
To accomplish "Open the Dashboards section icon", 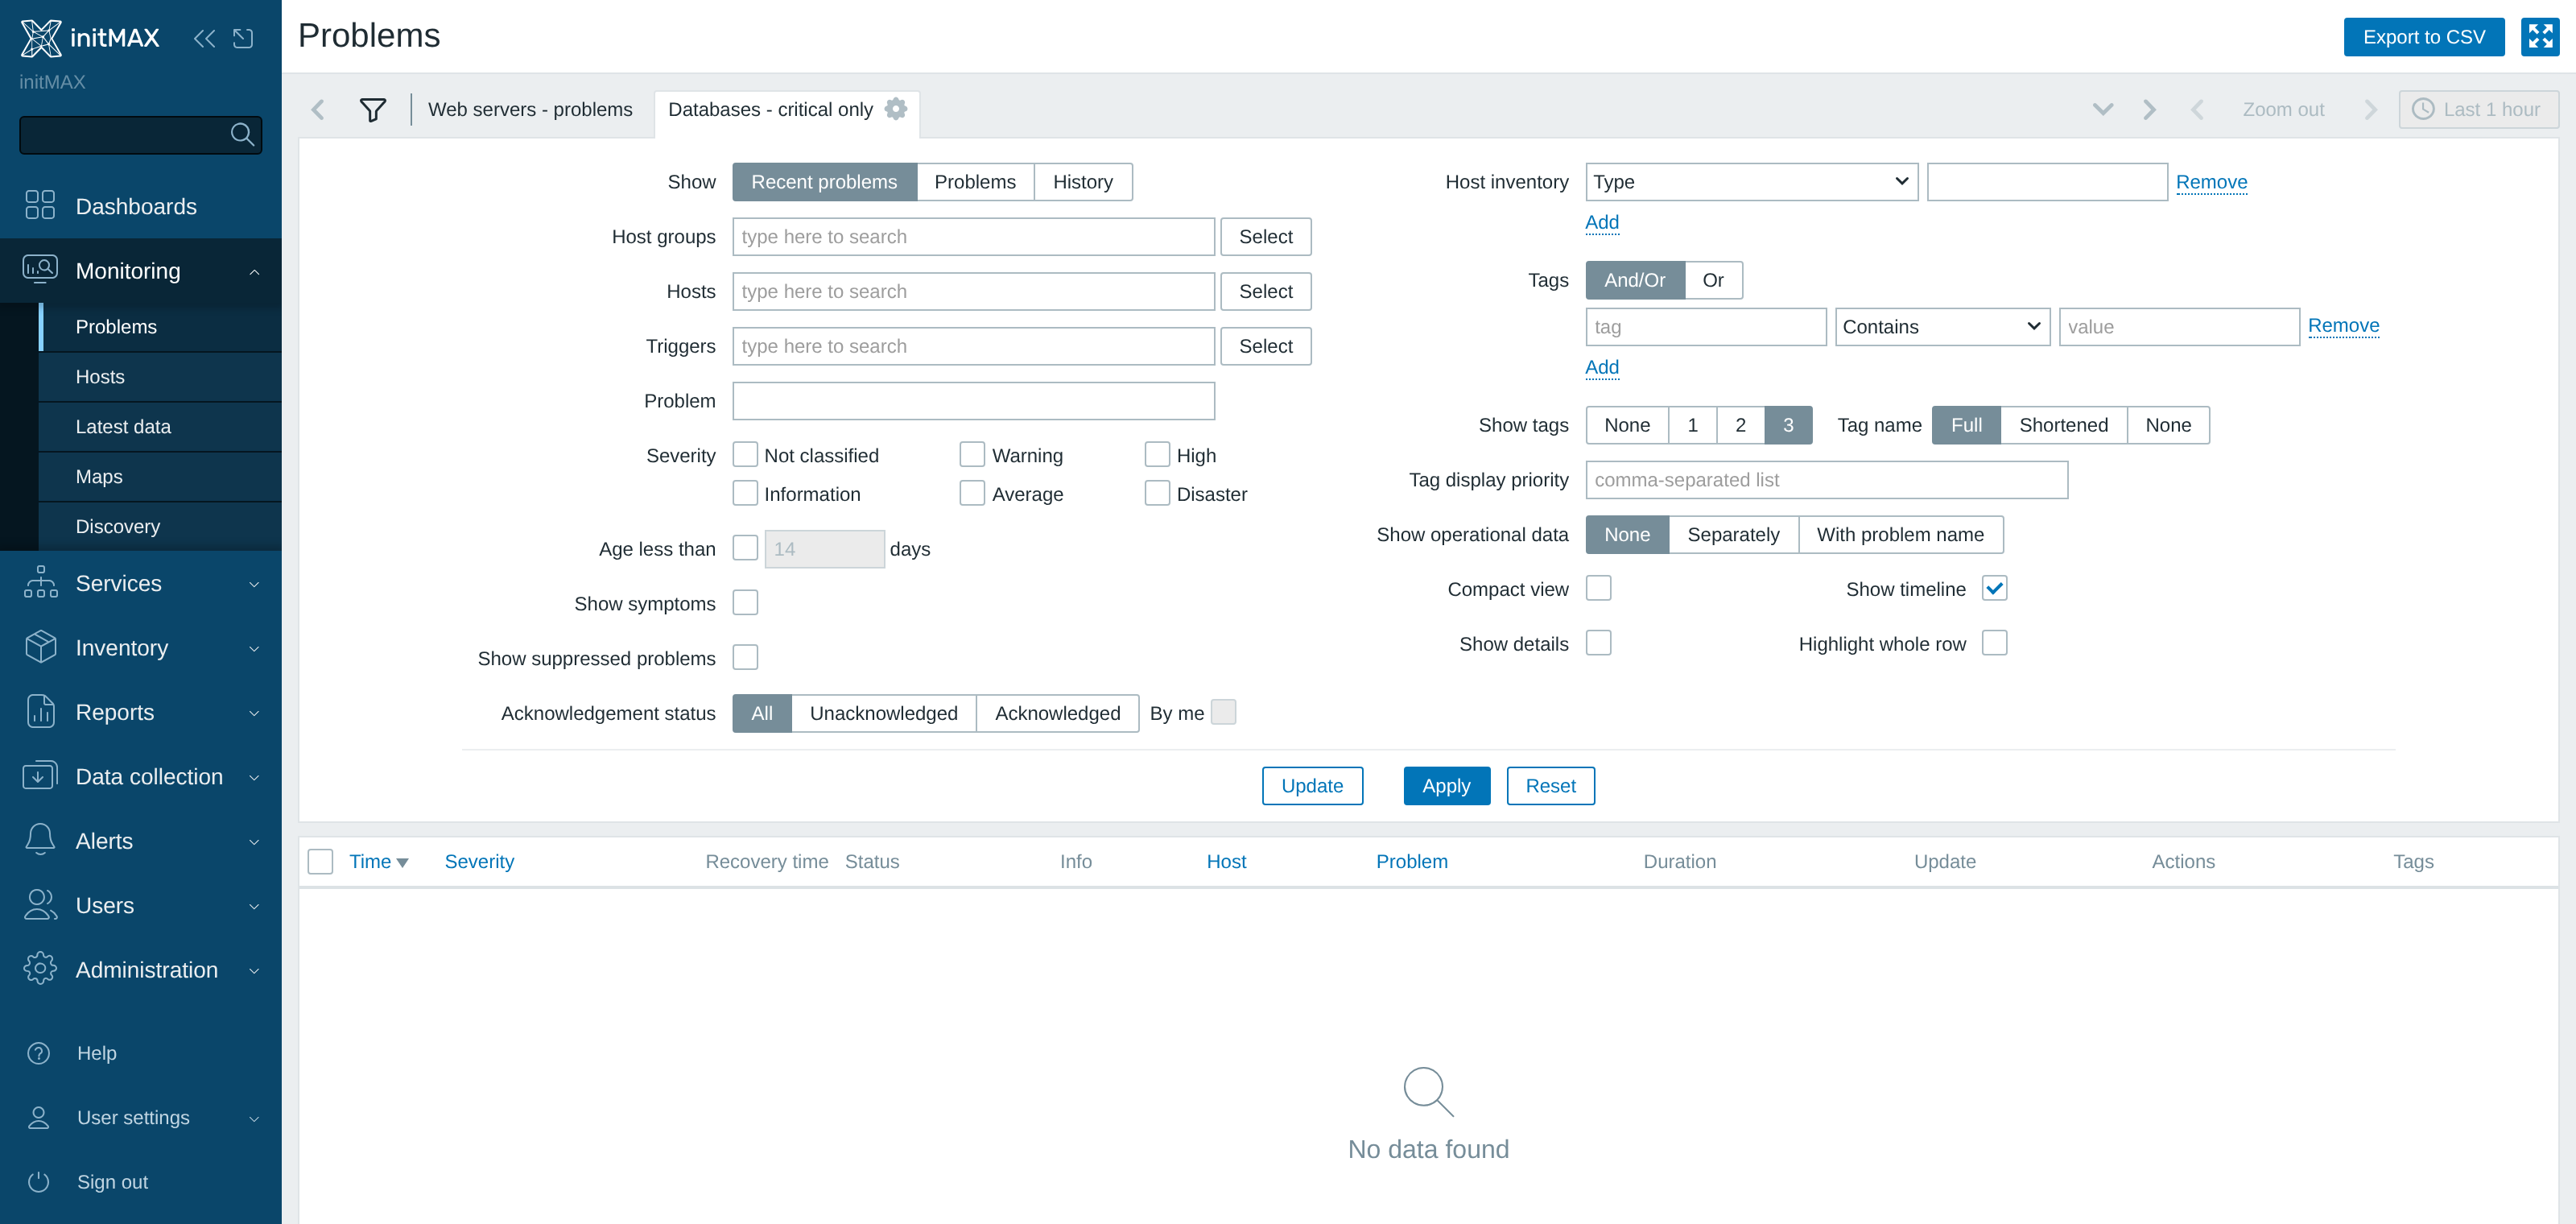I will (40, 206).
